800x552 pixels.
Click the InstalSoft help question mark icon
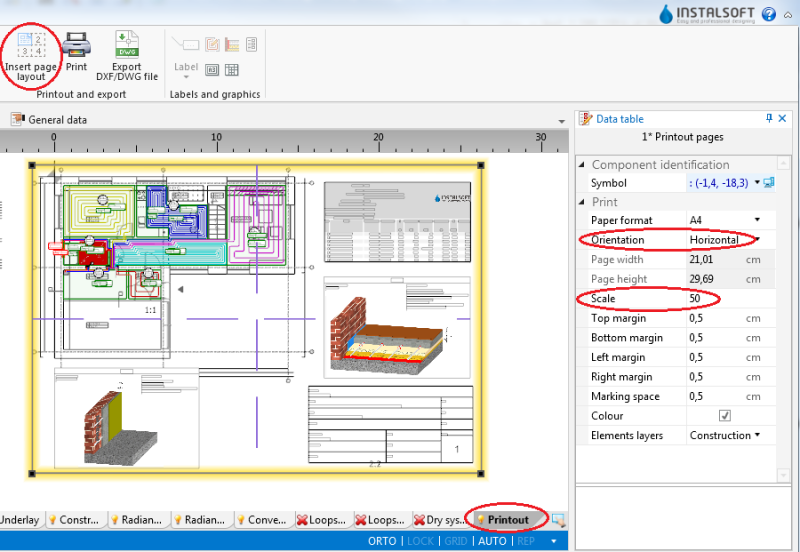(768, 14)
